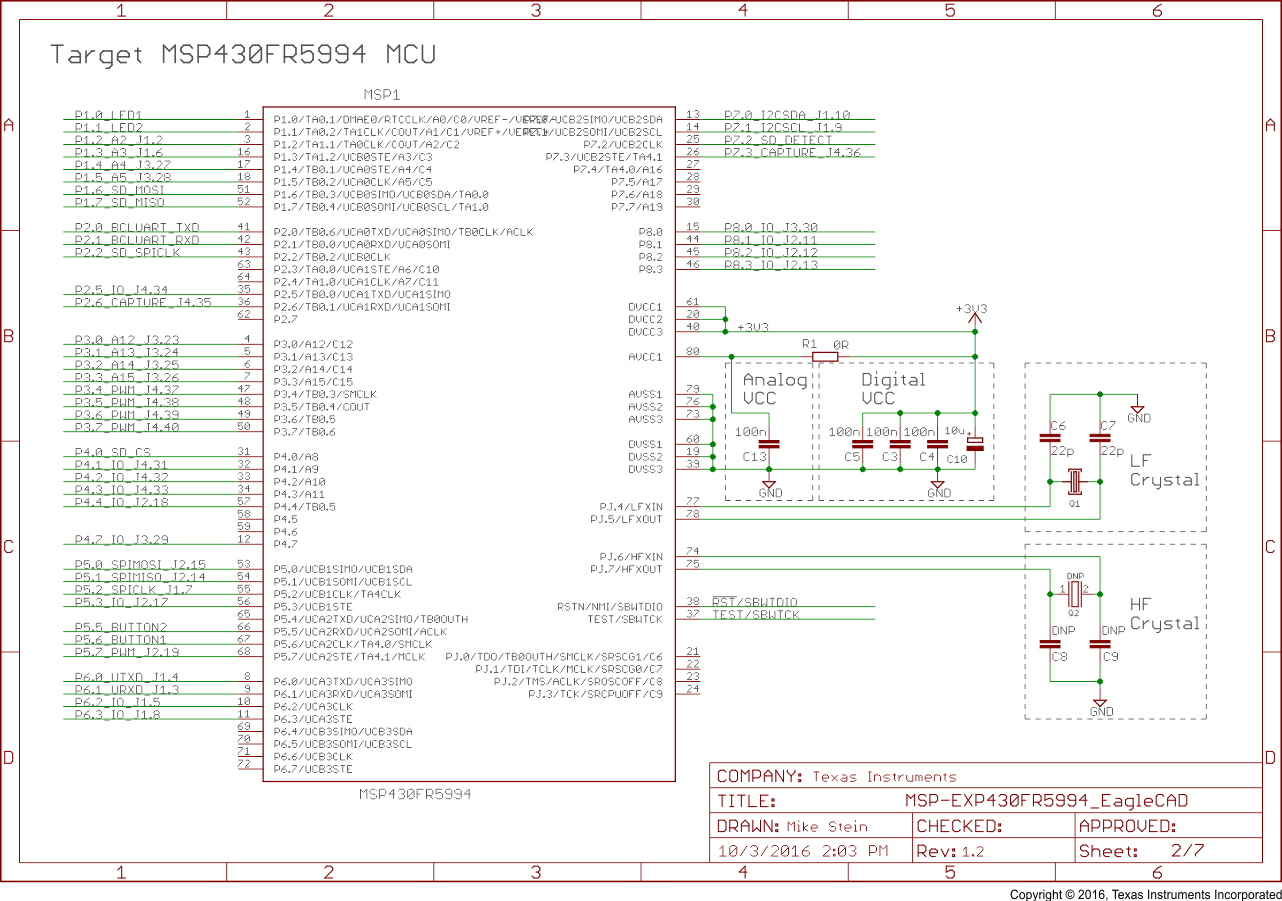The width and height of the screenshot is (1282, 901).
Task: Click the Rev: 1.2 field
Action: click(950, 852)
